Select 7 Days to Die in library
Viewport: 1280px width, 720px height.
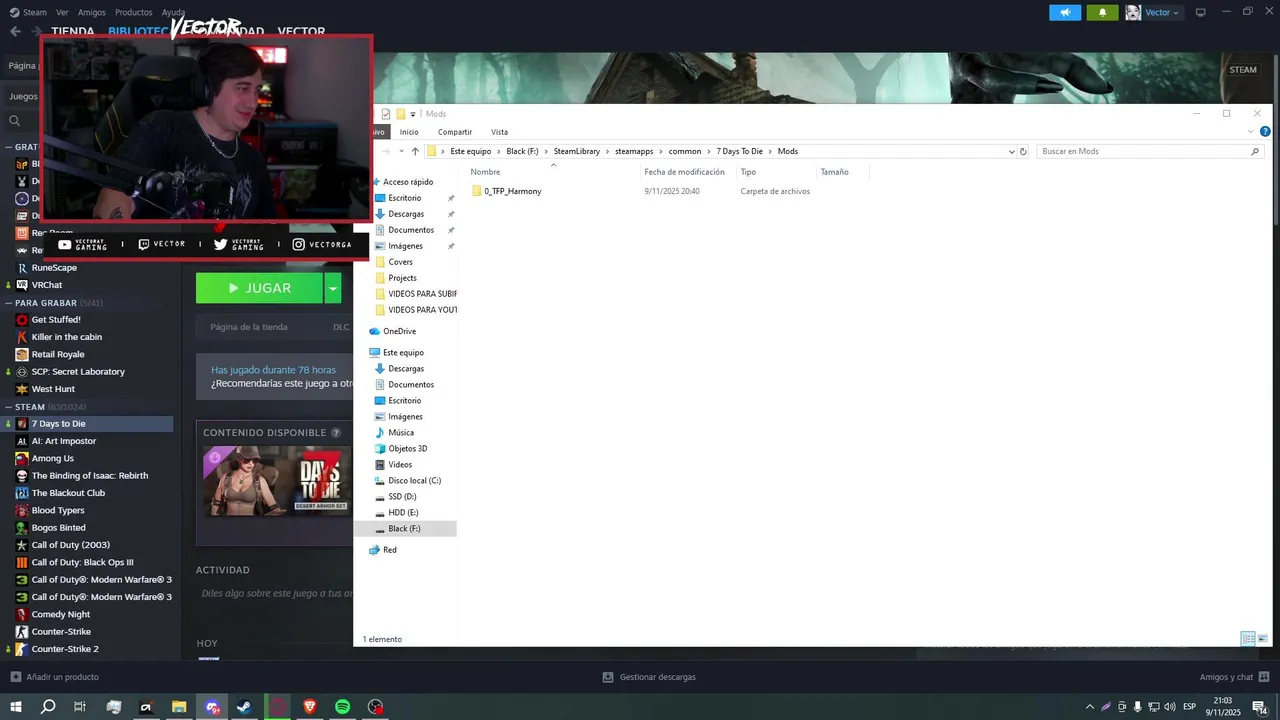(87, 424)
